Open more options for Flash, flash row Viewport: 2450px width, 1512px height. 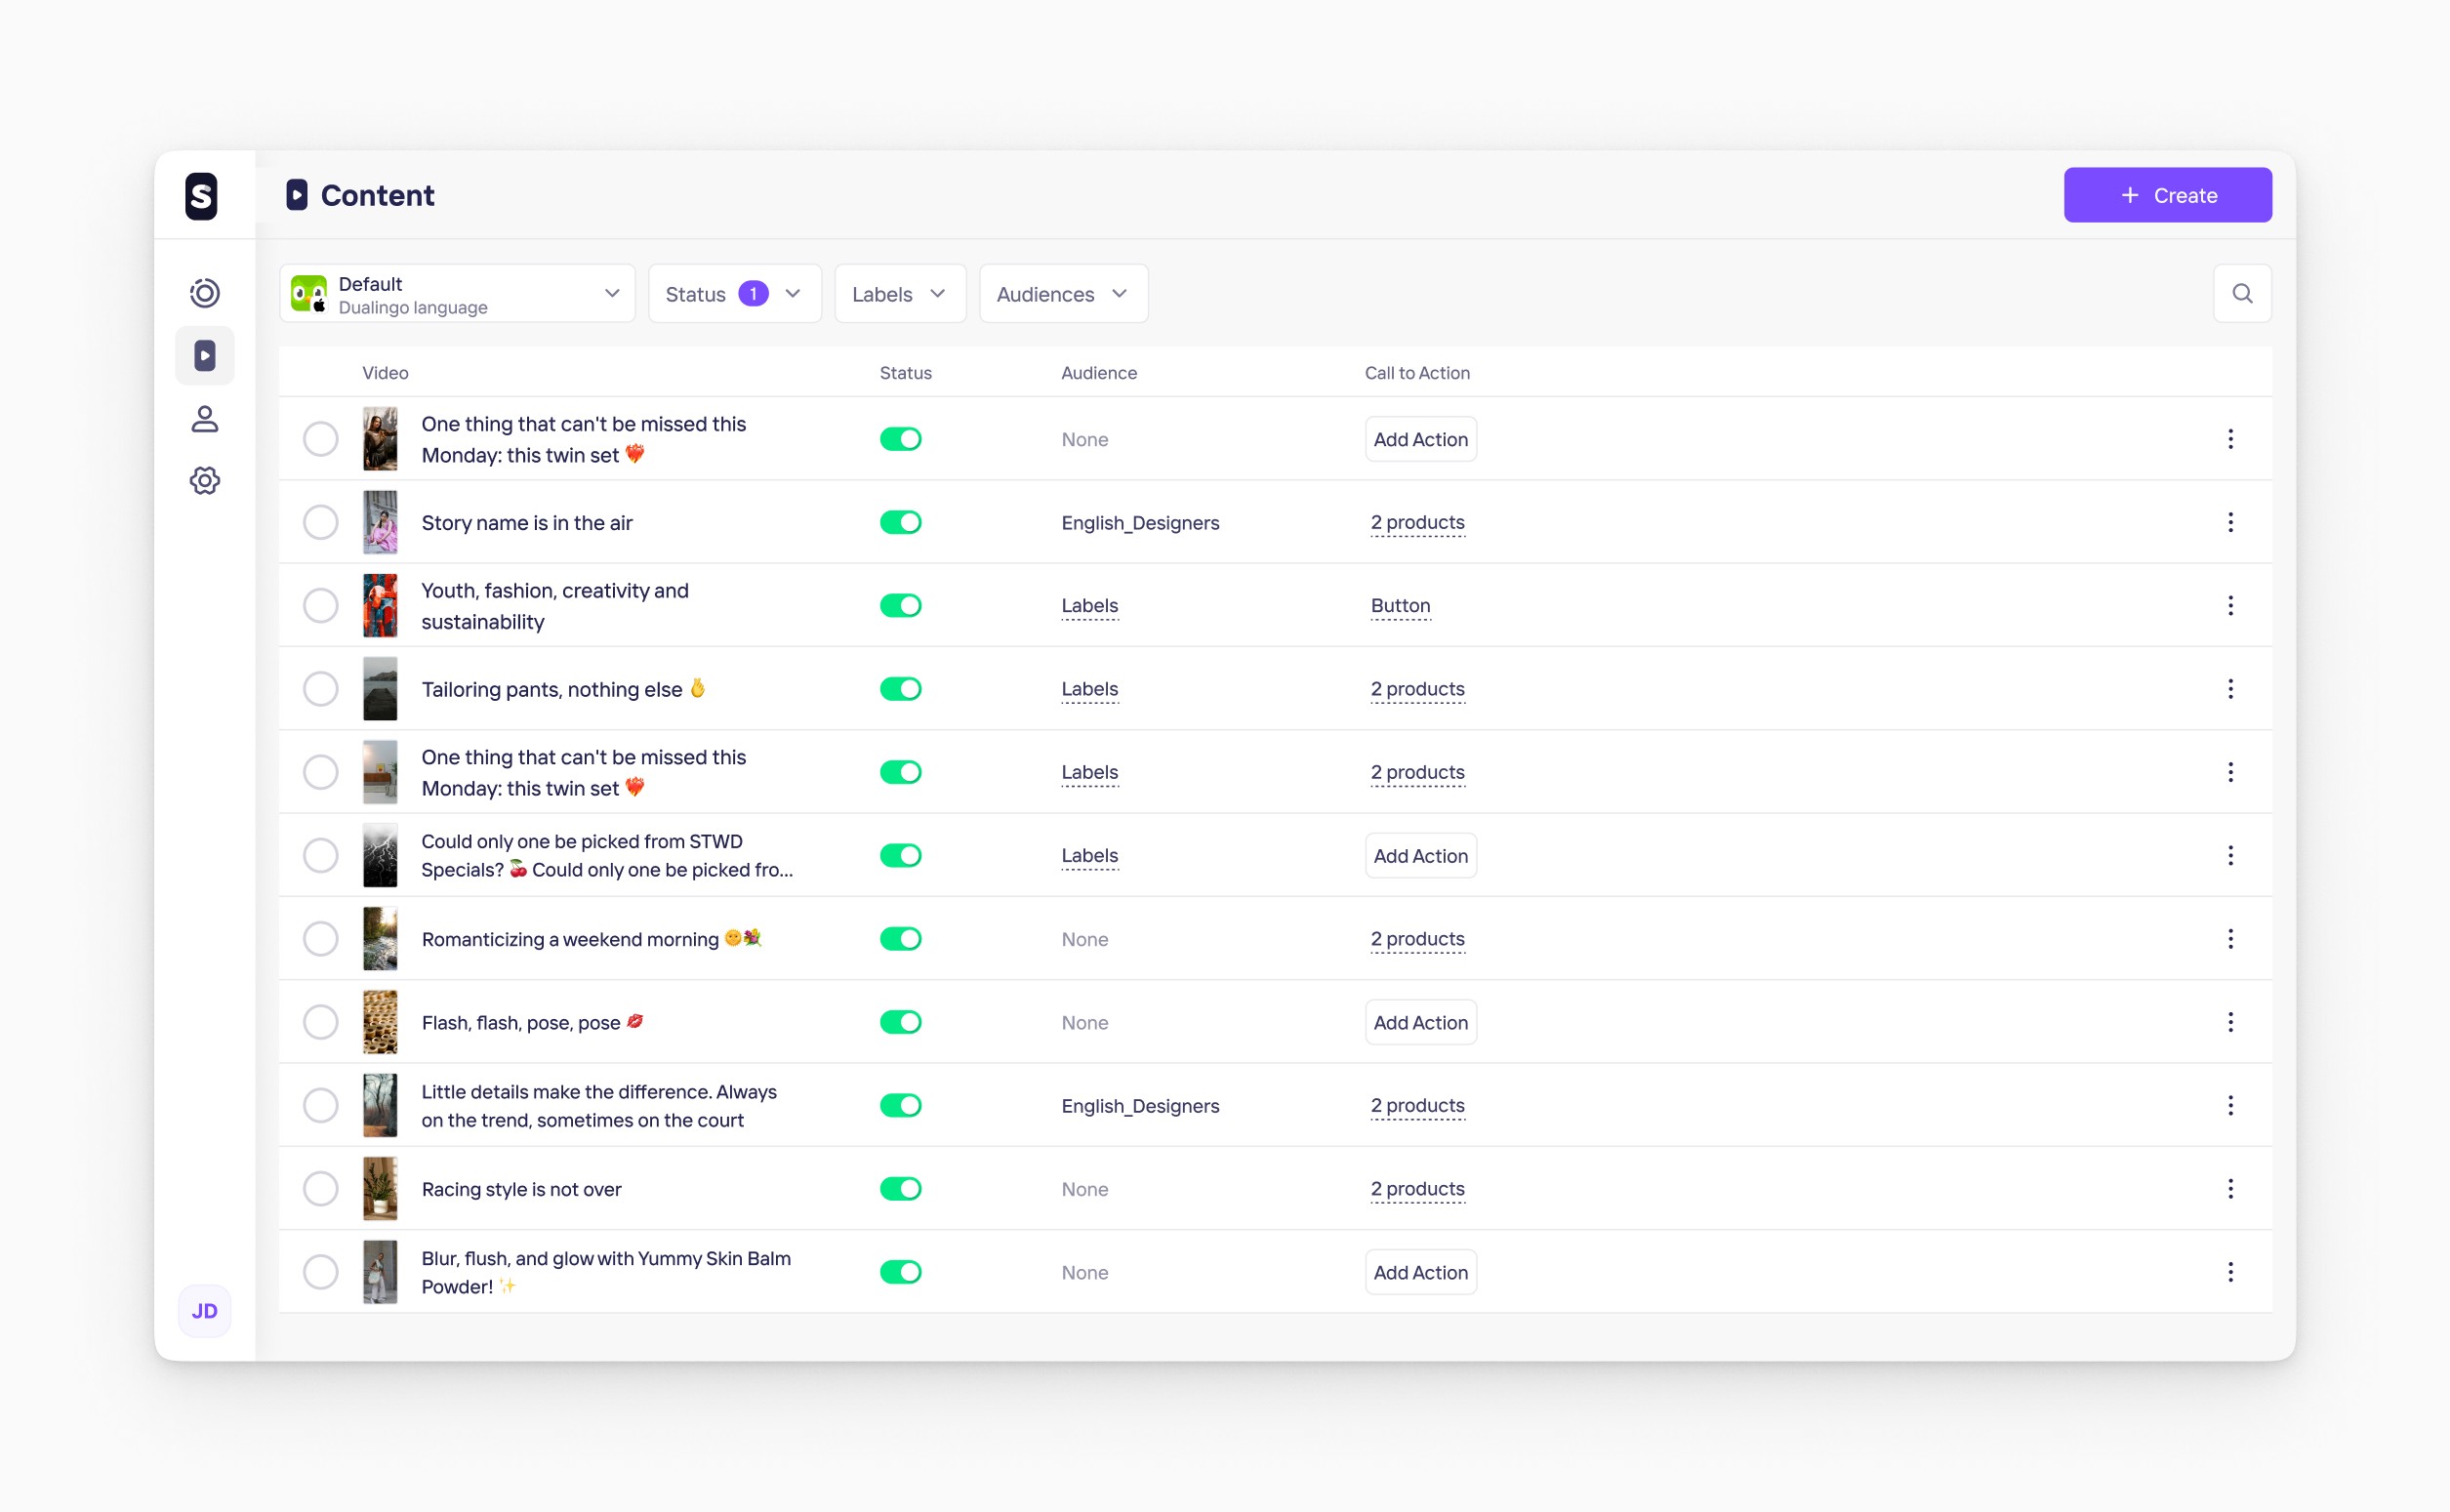(x=2230, y=1022)
